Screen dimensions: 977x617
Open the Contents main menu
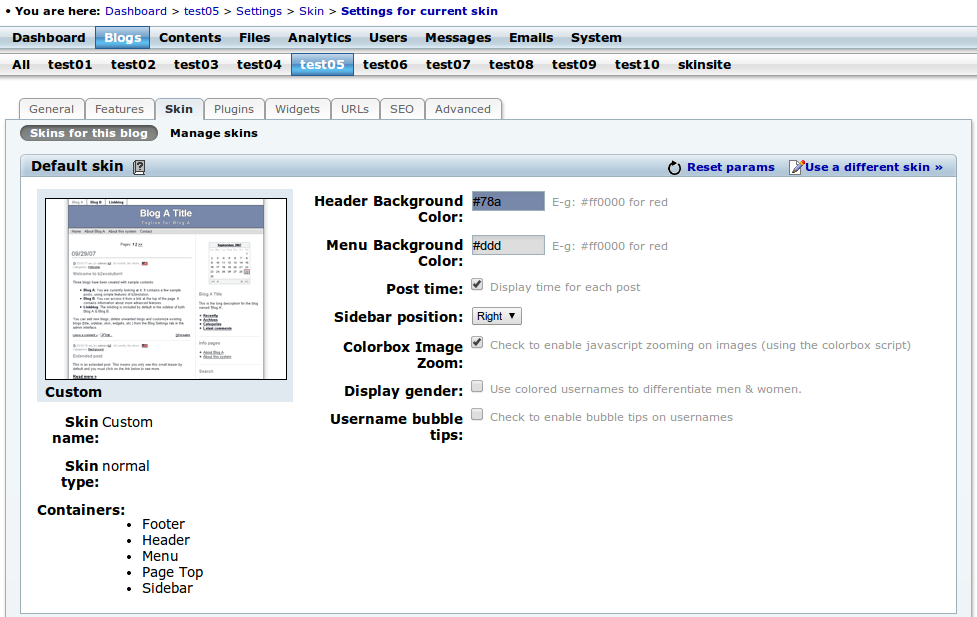pos(190,37)
